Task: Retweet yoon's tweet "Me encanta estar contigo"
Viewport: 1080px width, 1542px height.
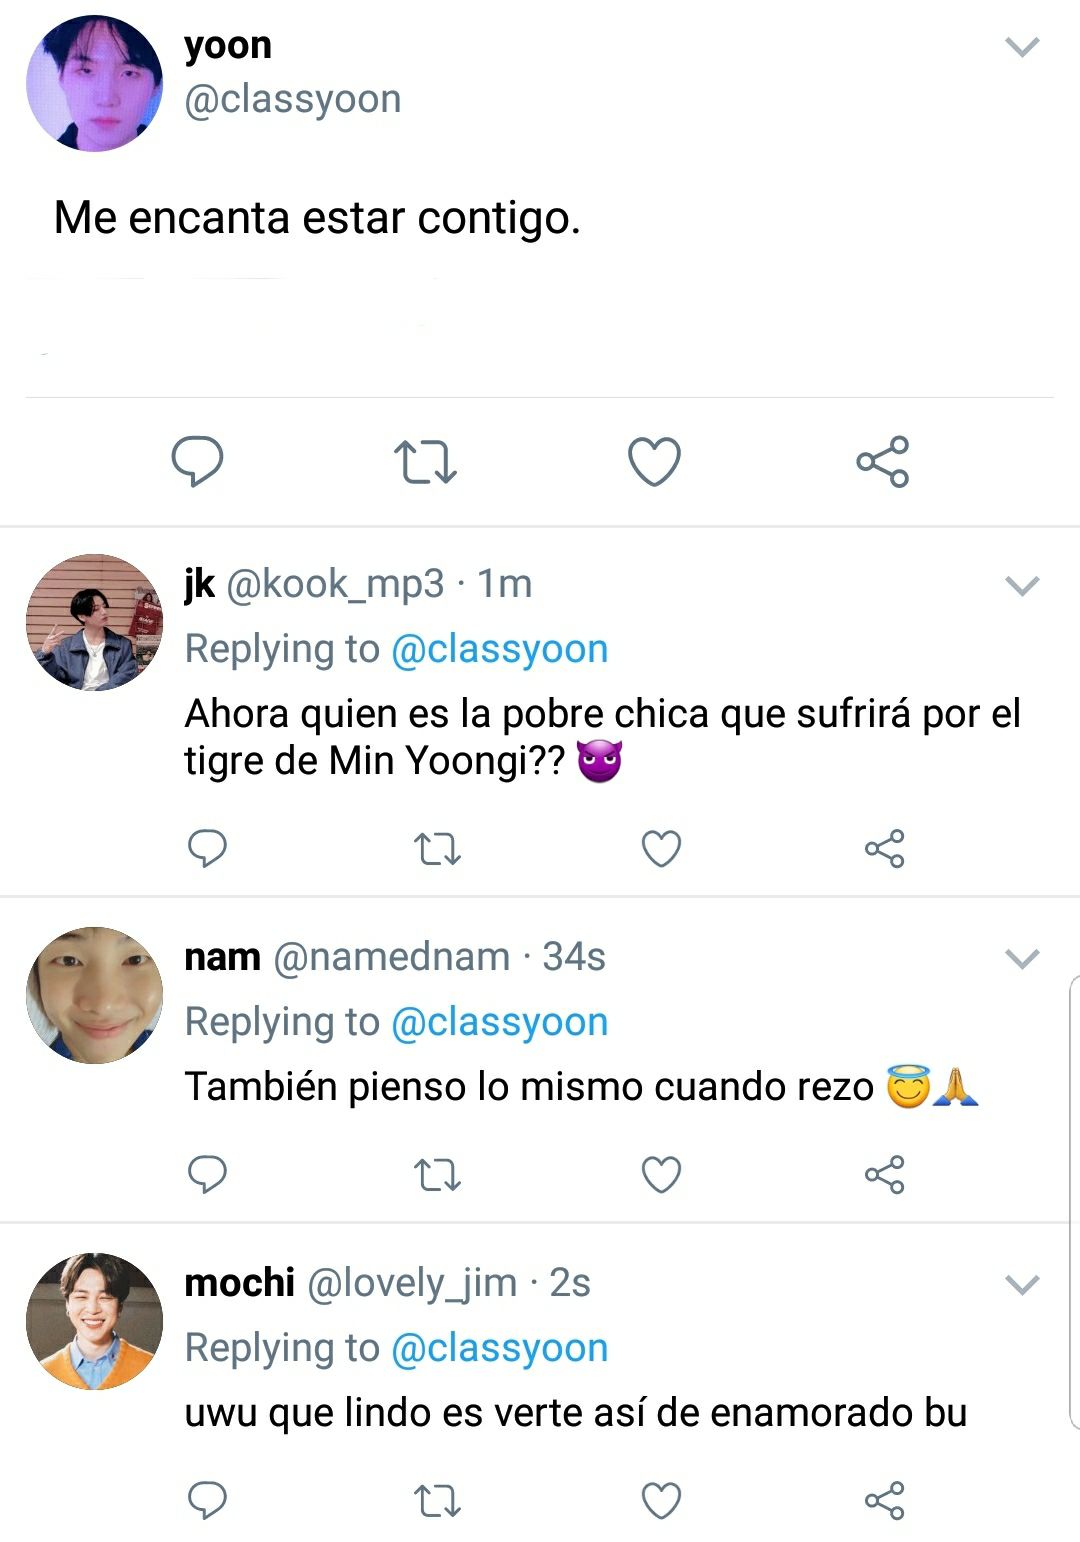Action: [x=425, y=462]
